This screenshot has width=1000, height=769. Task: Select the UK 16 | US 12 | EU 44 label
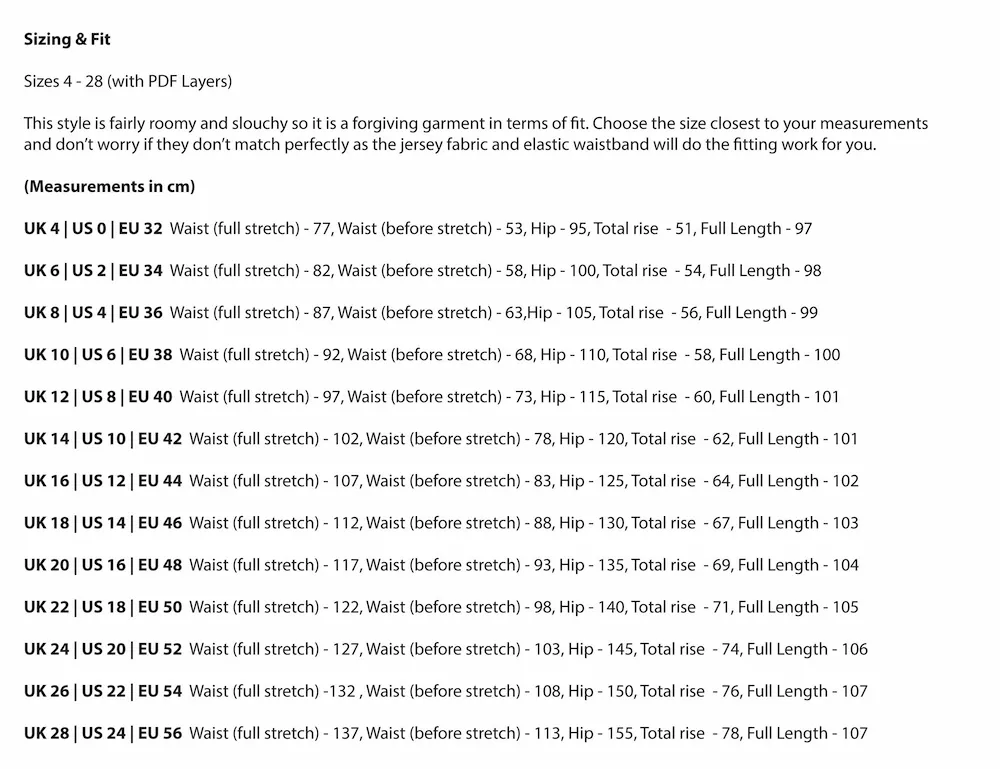click(103, 481)
